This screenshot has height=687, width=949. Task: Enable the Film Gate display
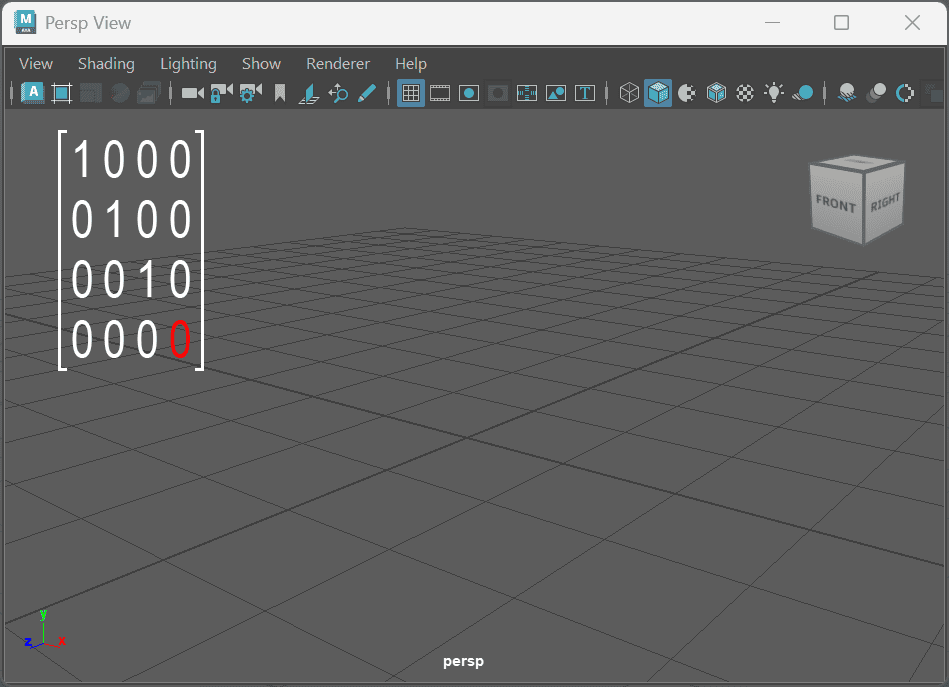pyautogui.click(x=440, y=93)
